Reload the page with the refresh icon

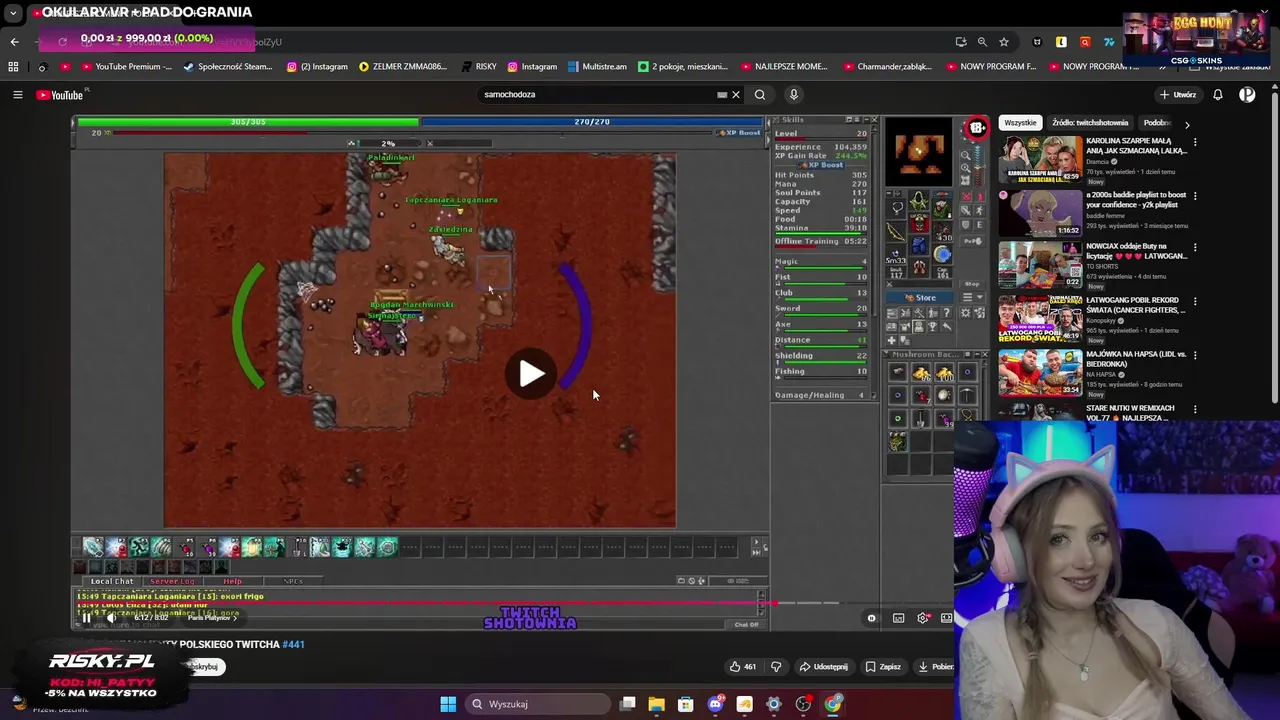[x=62, y=42]
